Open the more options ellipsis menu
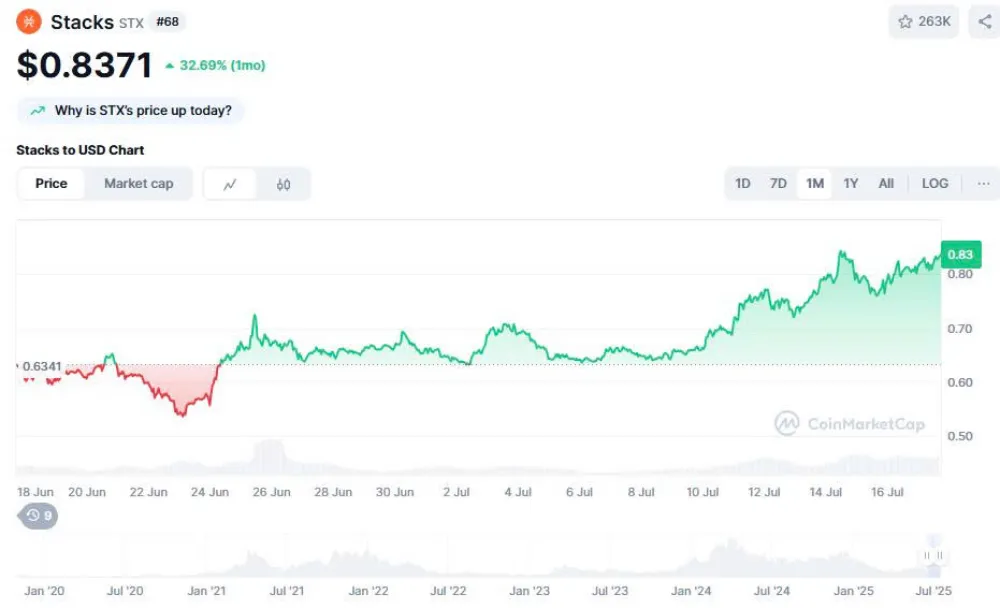Viewport: 1000px width, 609px height. click(x=983, y=183)
